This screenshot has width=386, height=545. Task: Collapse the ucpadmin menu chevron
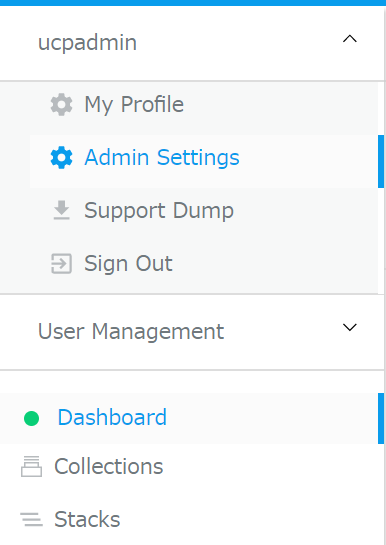(x=350, y=39)
